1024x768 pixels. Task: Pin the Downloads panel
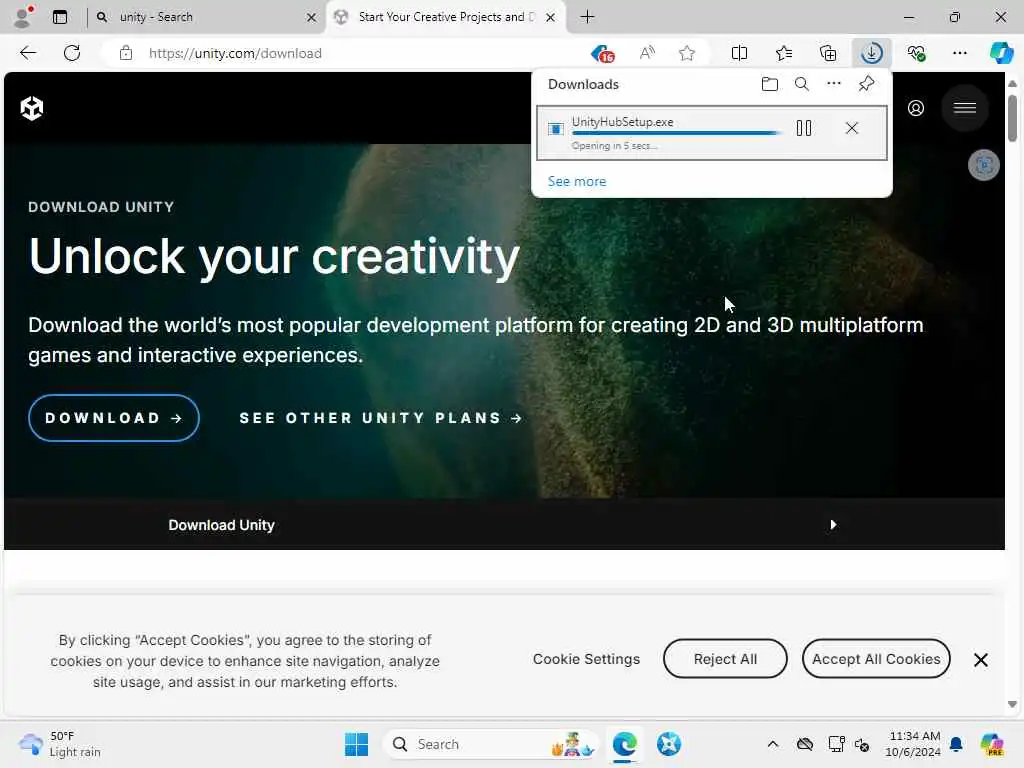click(x=867, y=84)
